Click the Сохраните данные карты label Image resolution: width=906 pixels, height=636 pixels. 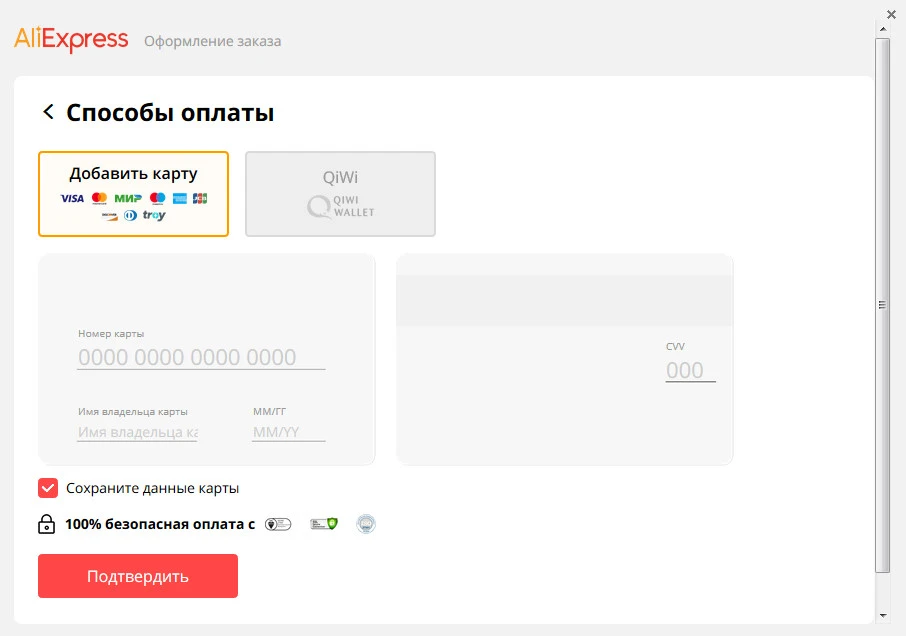pyautogui.click(x=153, y=488)
